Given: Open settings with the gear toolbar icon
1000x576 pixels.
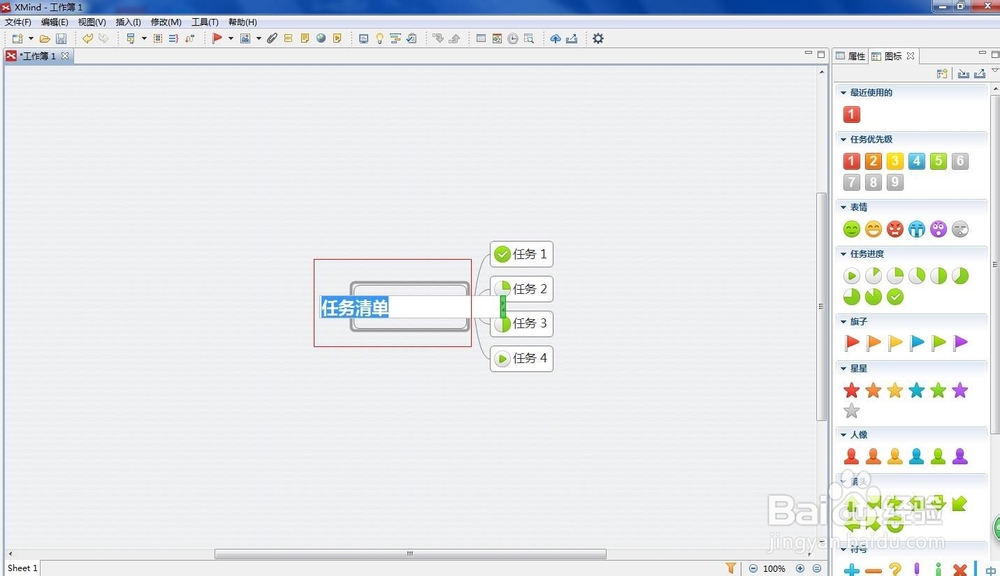Looking at the screenshot, I should 598,38.
